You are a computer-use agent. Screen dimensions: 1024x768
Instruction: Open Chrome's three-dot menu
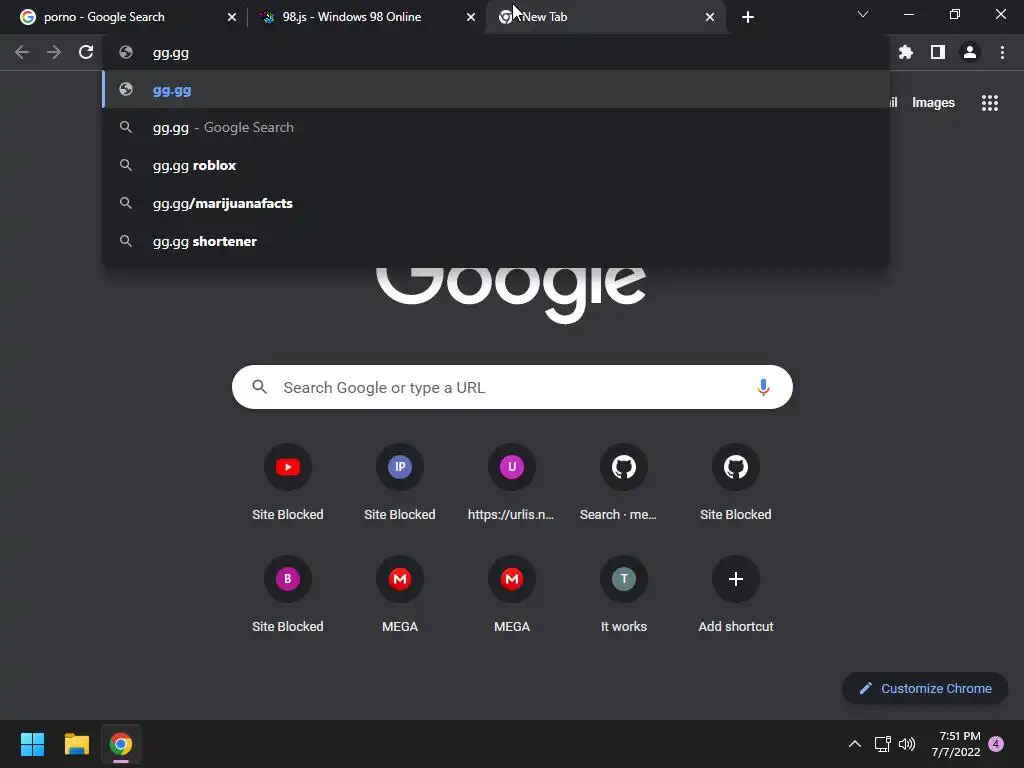(x=1002, y=52)
